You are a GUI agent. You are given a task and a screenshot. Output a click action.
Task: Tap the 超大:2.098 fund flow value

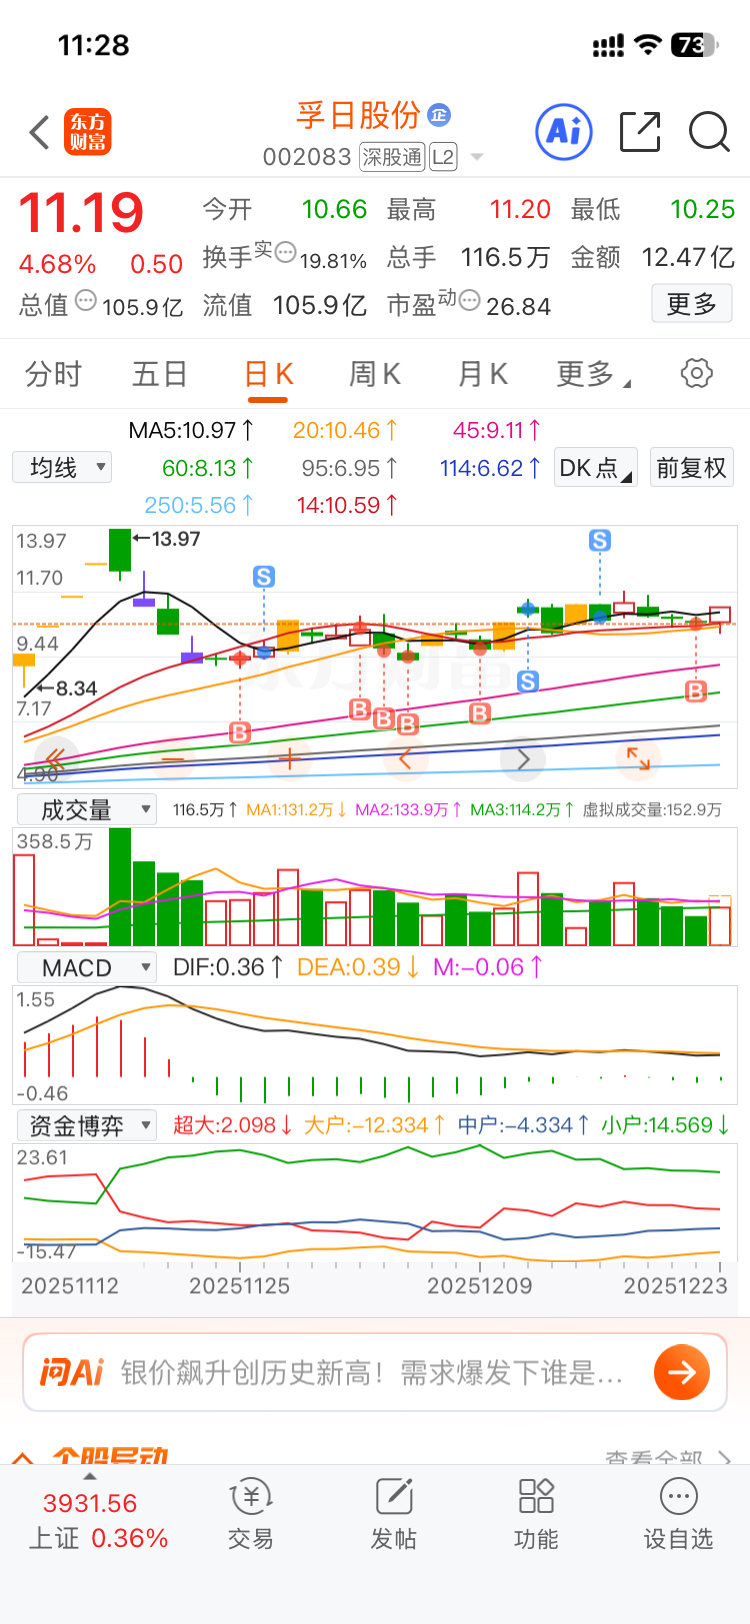point(233,1125)
